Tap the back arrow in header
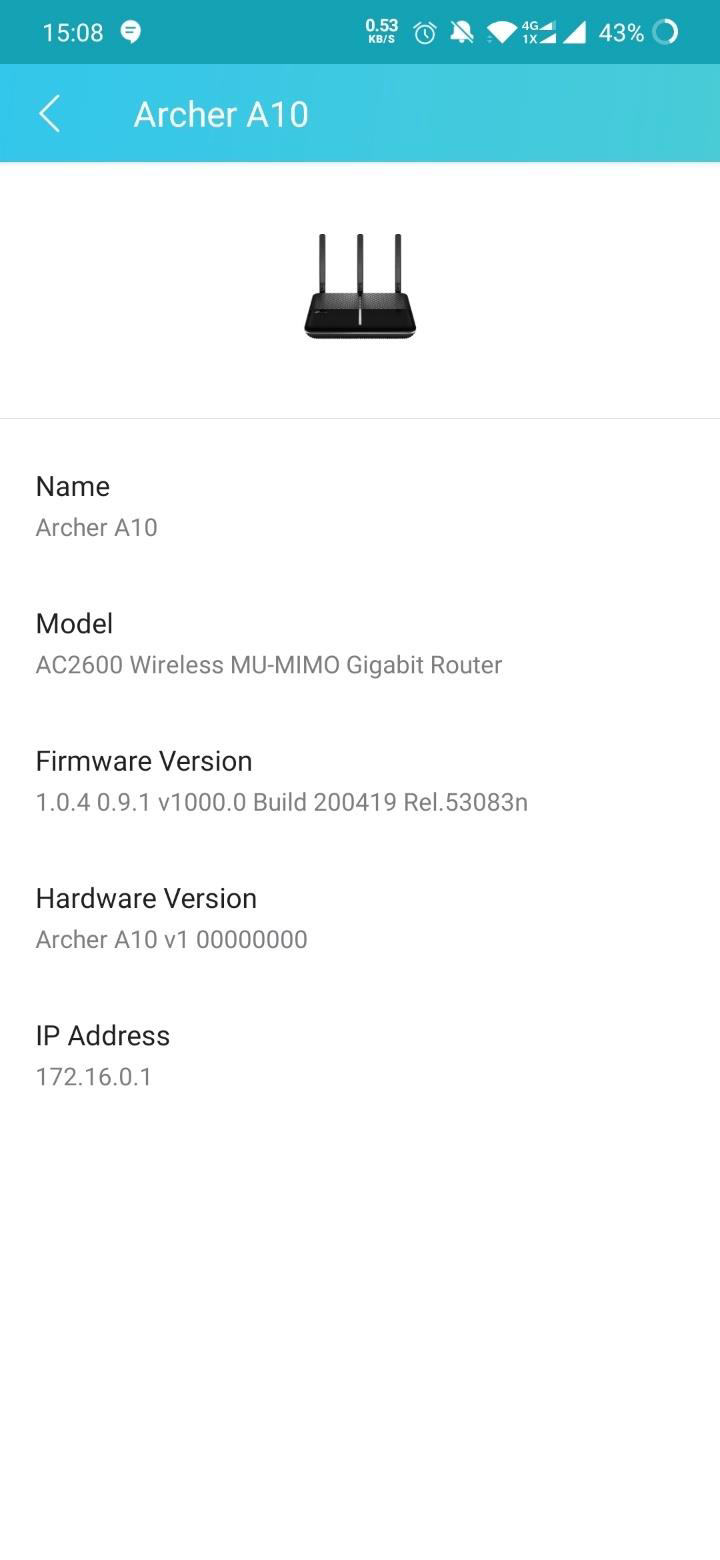Viewport: 720px width, 1560px height. tap(49, 114)
